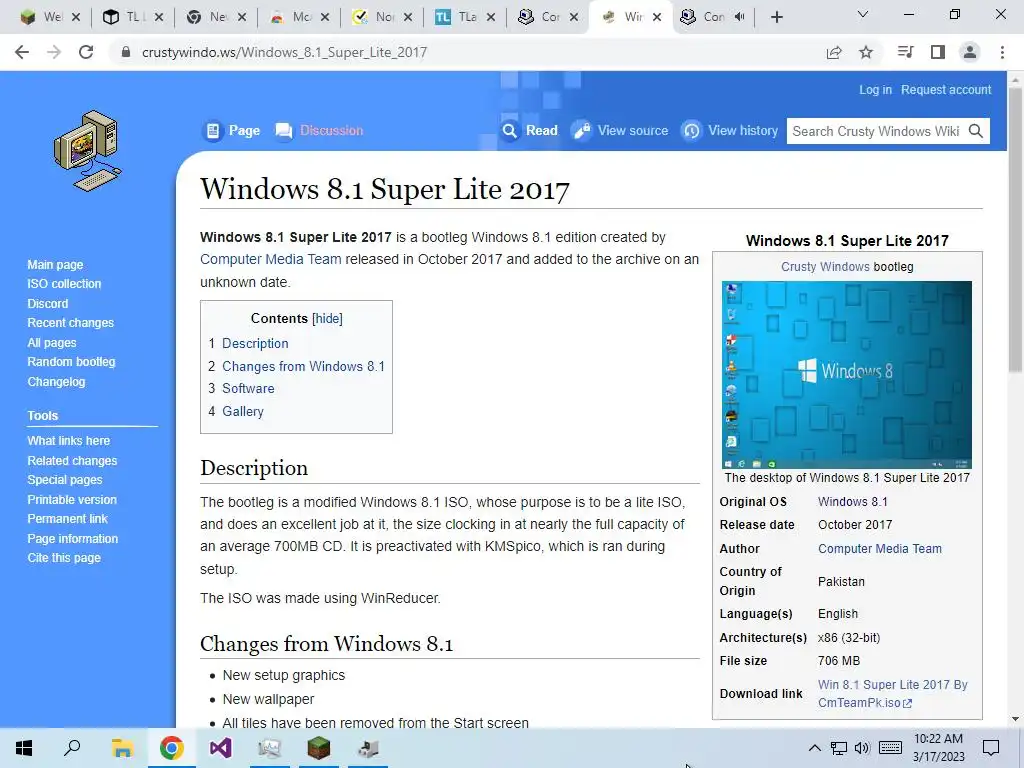The width and height of the screenshot is (1024, 768).
Task: Bookmark this page with the star icon
Action: click(866, 52)
